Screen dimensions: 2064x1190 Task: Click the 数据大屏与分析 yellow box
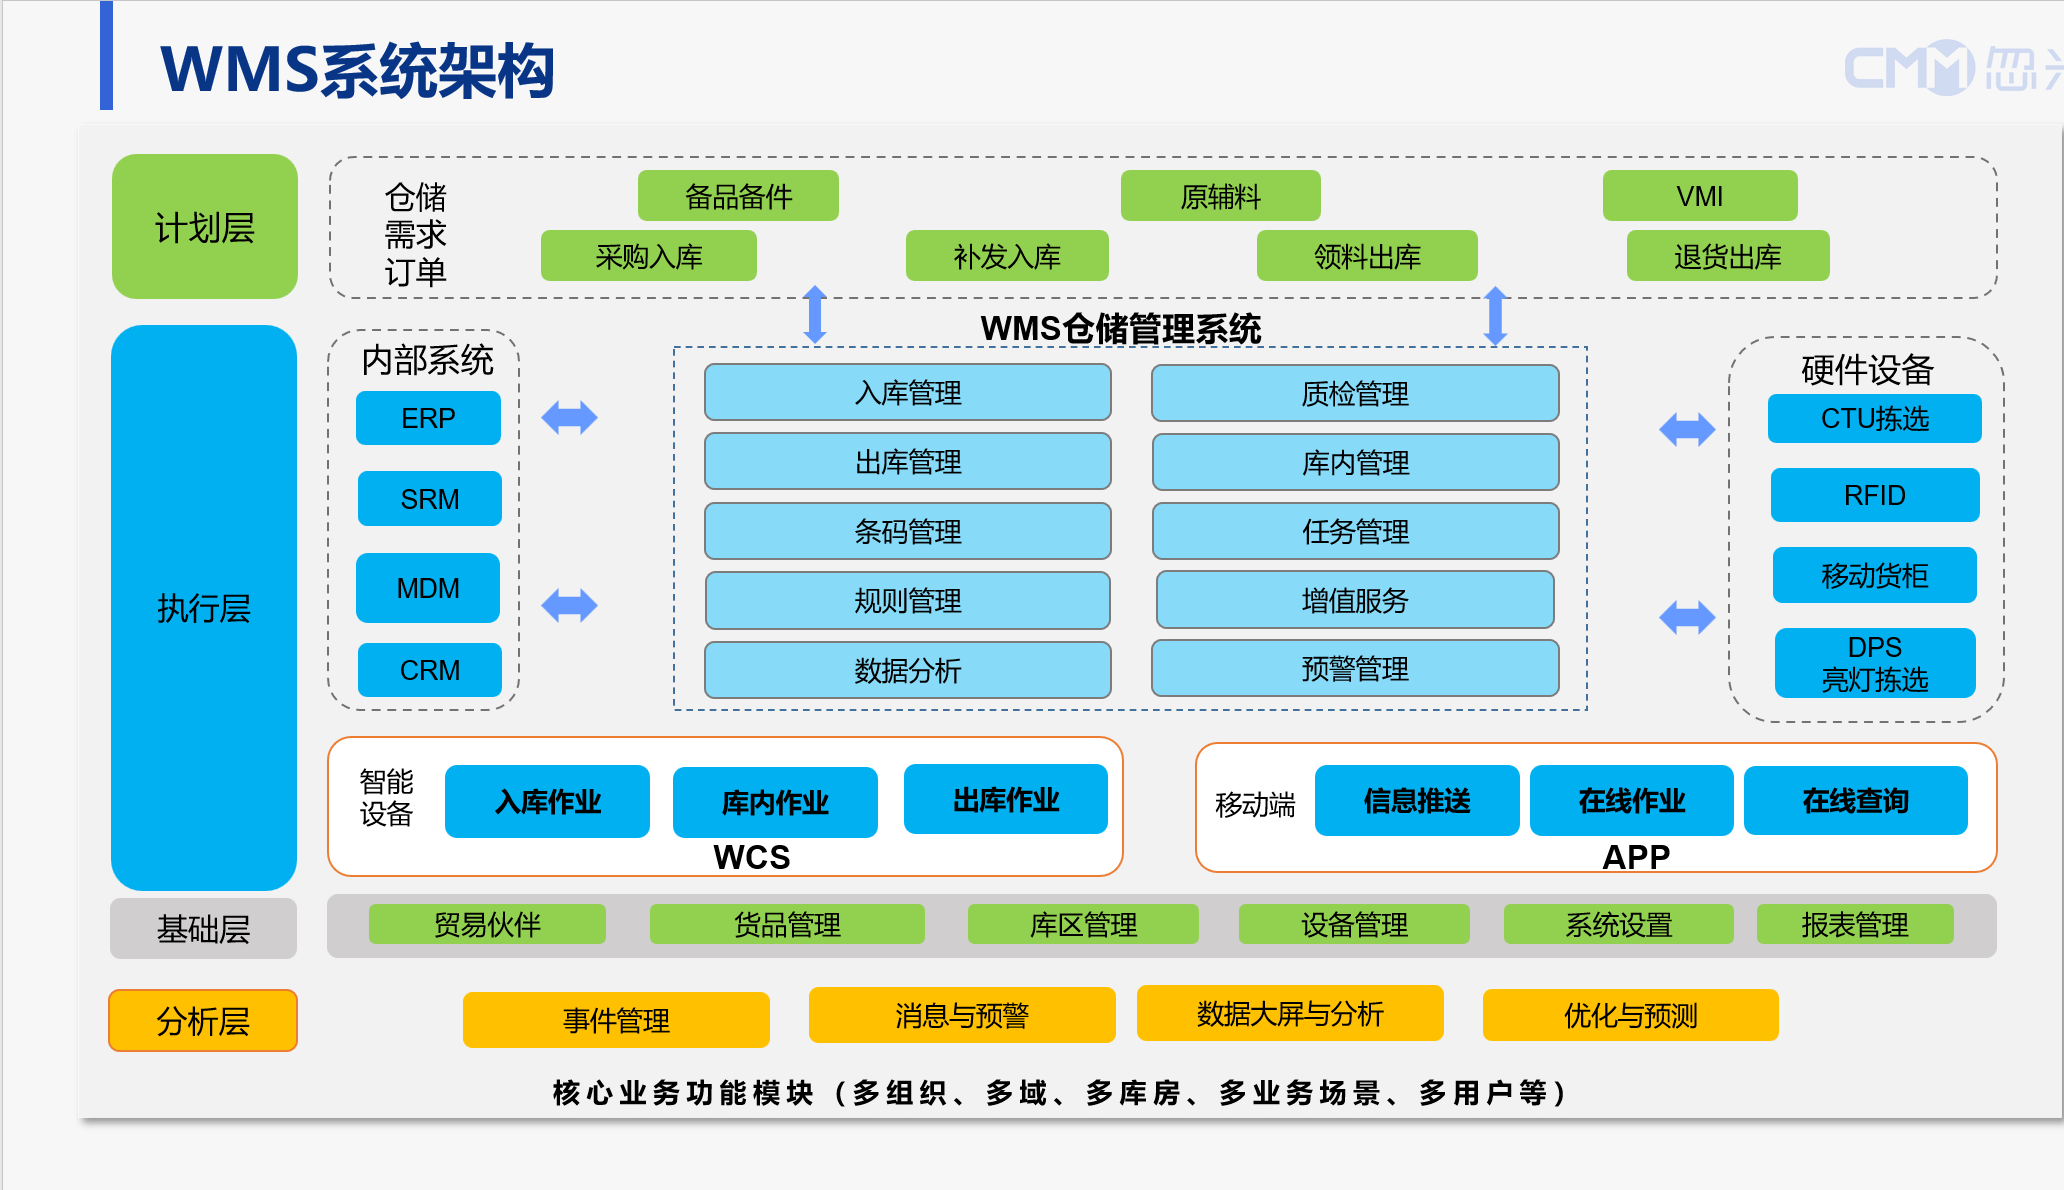[1289, 1014]
